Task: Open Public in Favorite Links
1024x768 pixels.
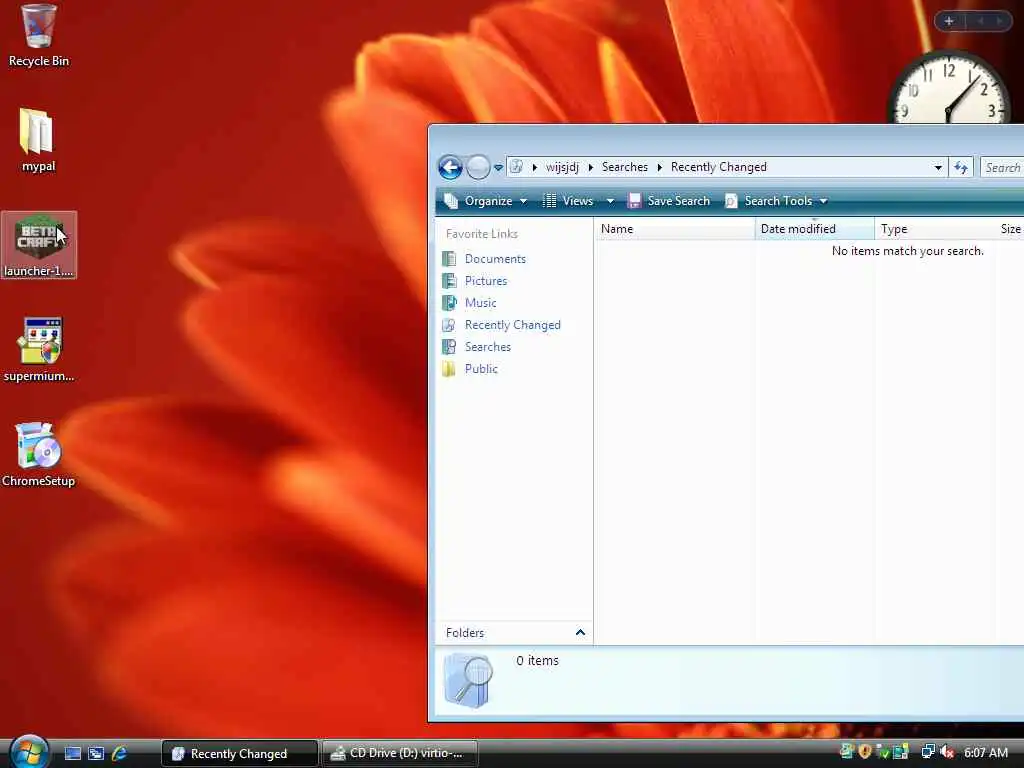Action: click(470, 369)
